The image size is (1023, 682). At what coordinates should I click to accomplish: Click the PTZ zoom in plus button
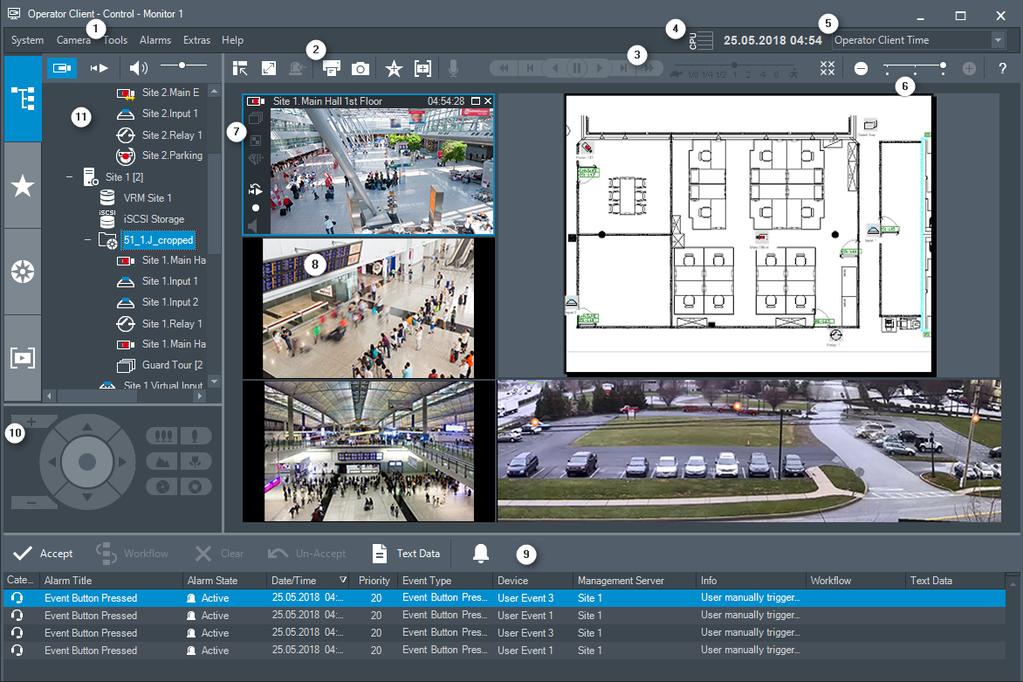click(31, 422)
